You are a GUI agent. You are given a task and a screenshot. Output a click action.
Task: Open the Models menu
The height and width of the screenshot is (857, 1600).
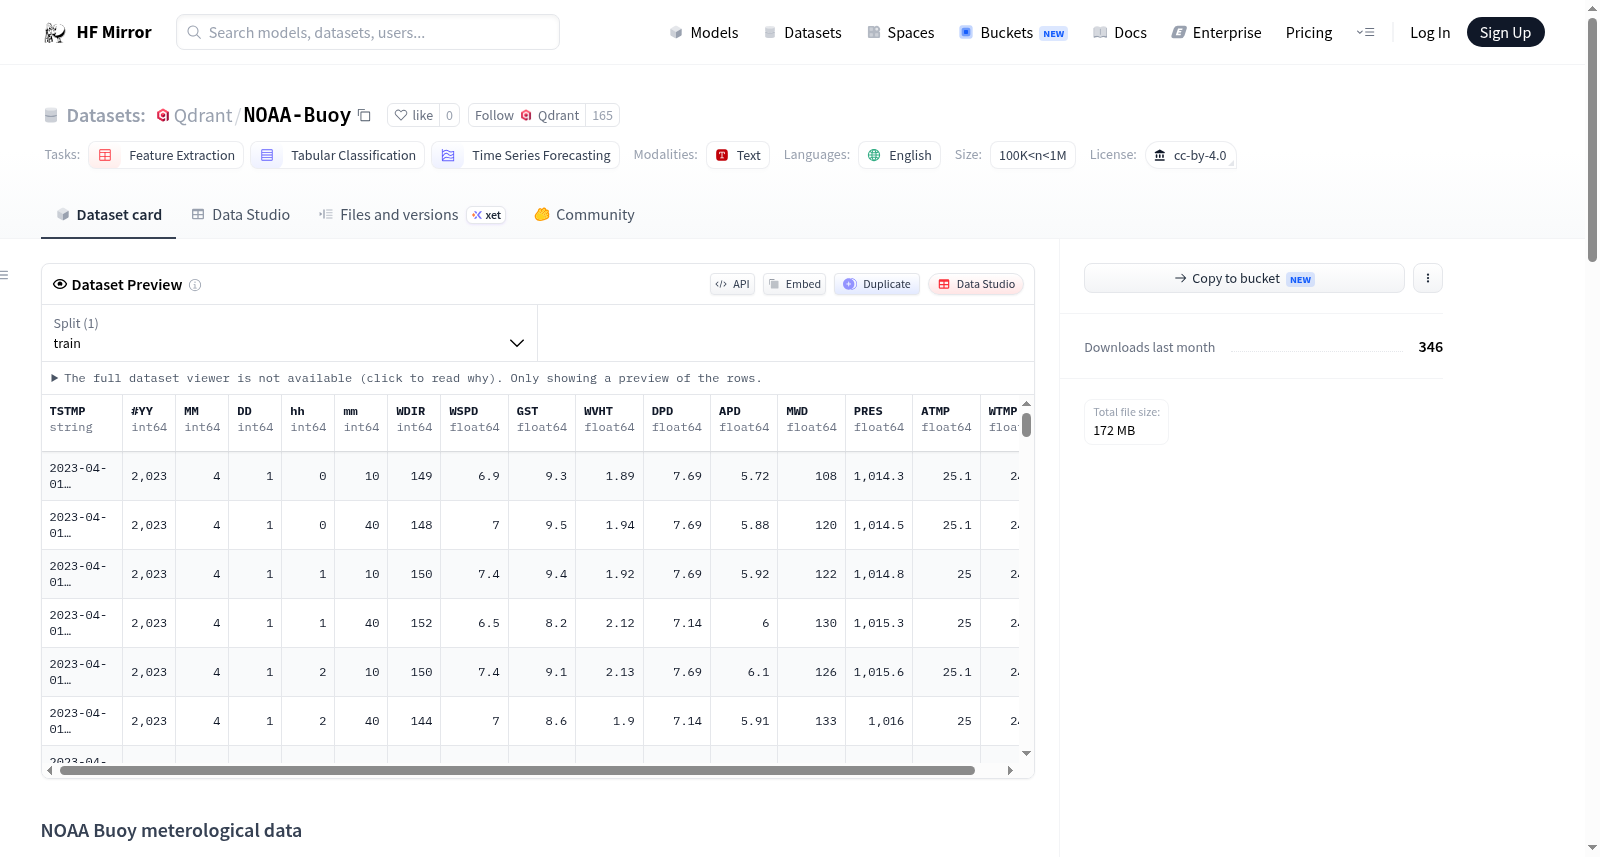pos(704,32)
